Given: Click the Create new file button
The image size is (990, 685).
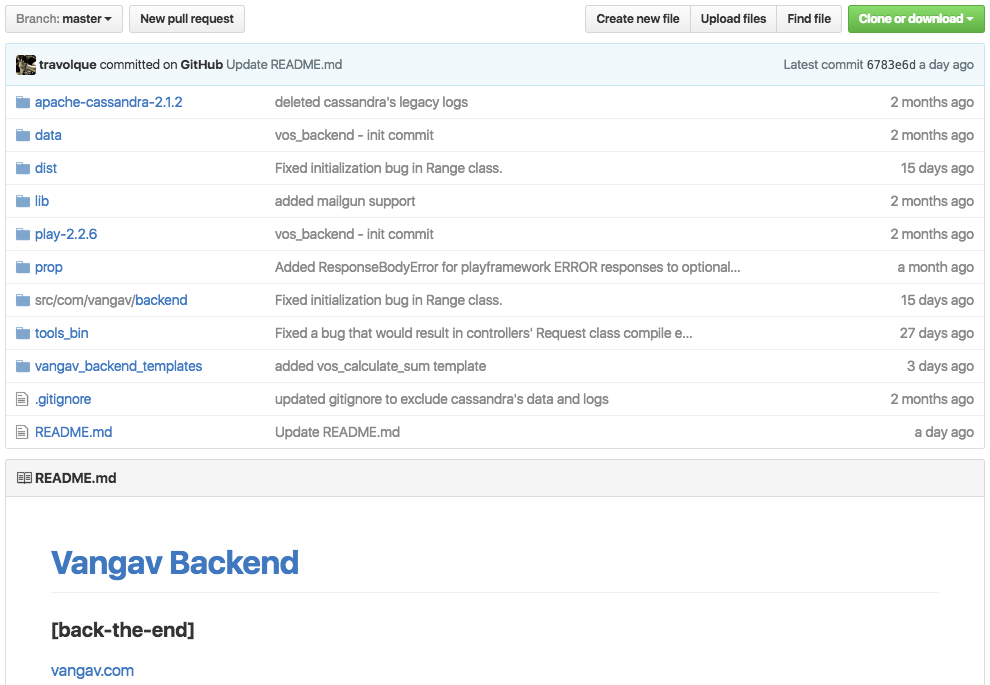Looking at the screenshot, I should click(x=637, y=18).
